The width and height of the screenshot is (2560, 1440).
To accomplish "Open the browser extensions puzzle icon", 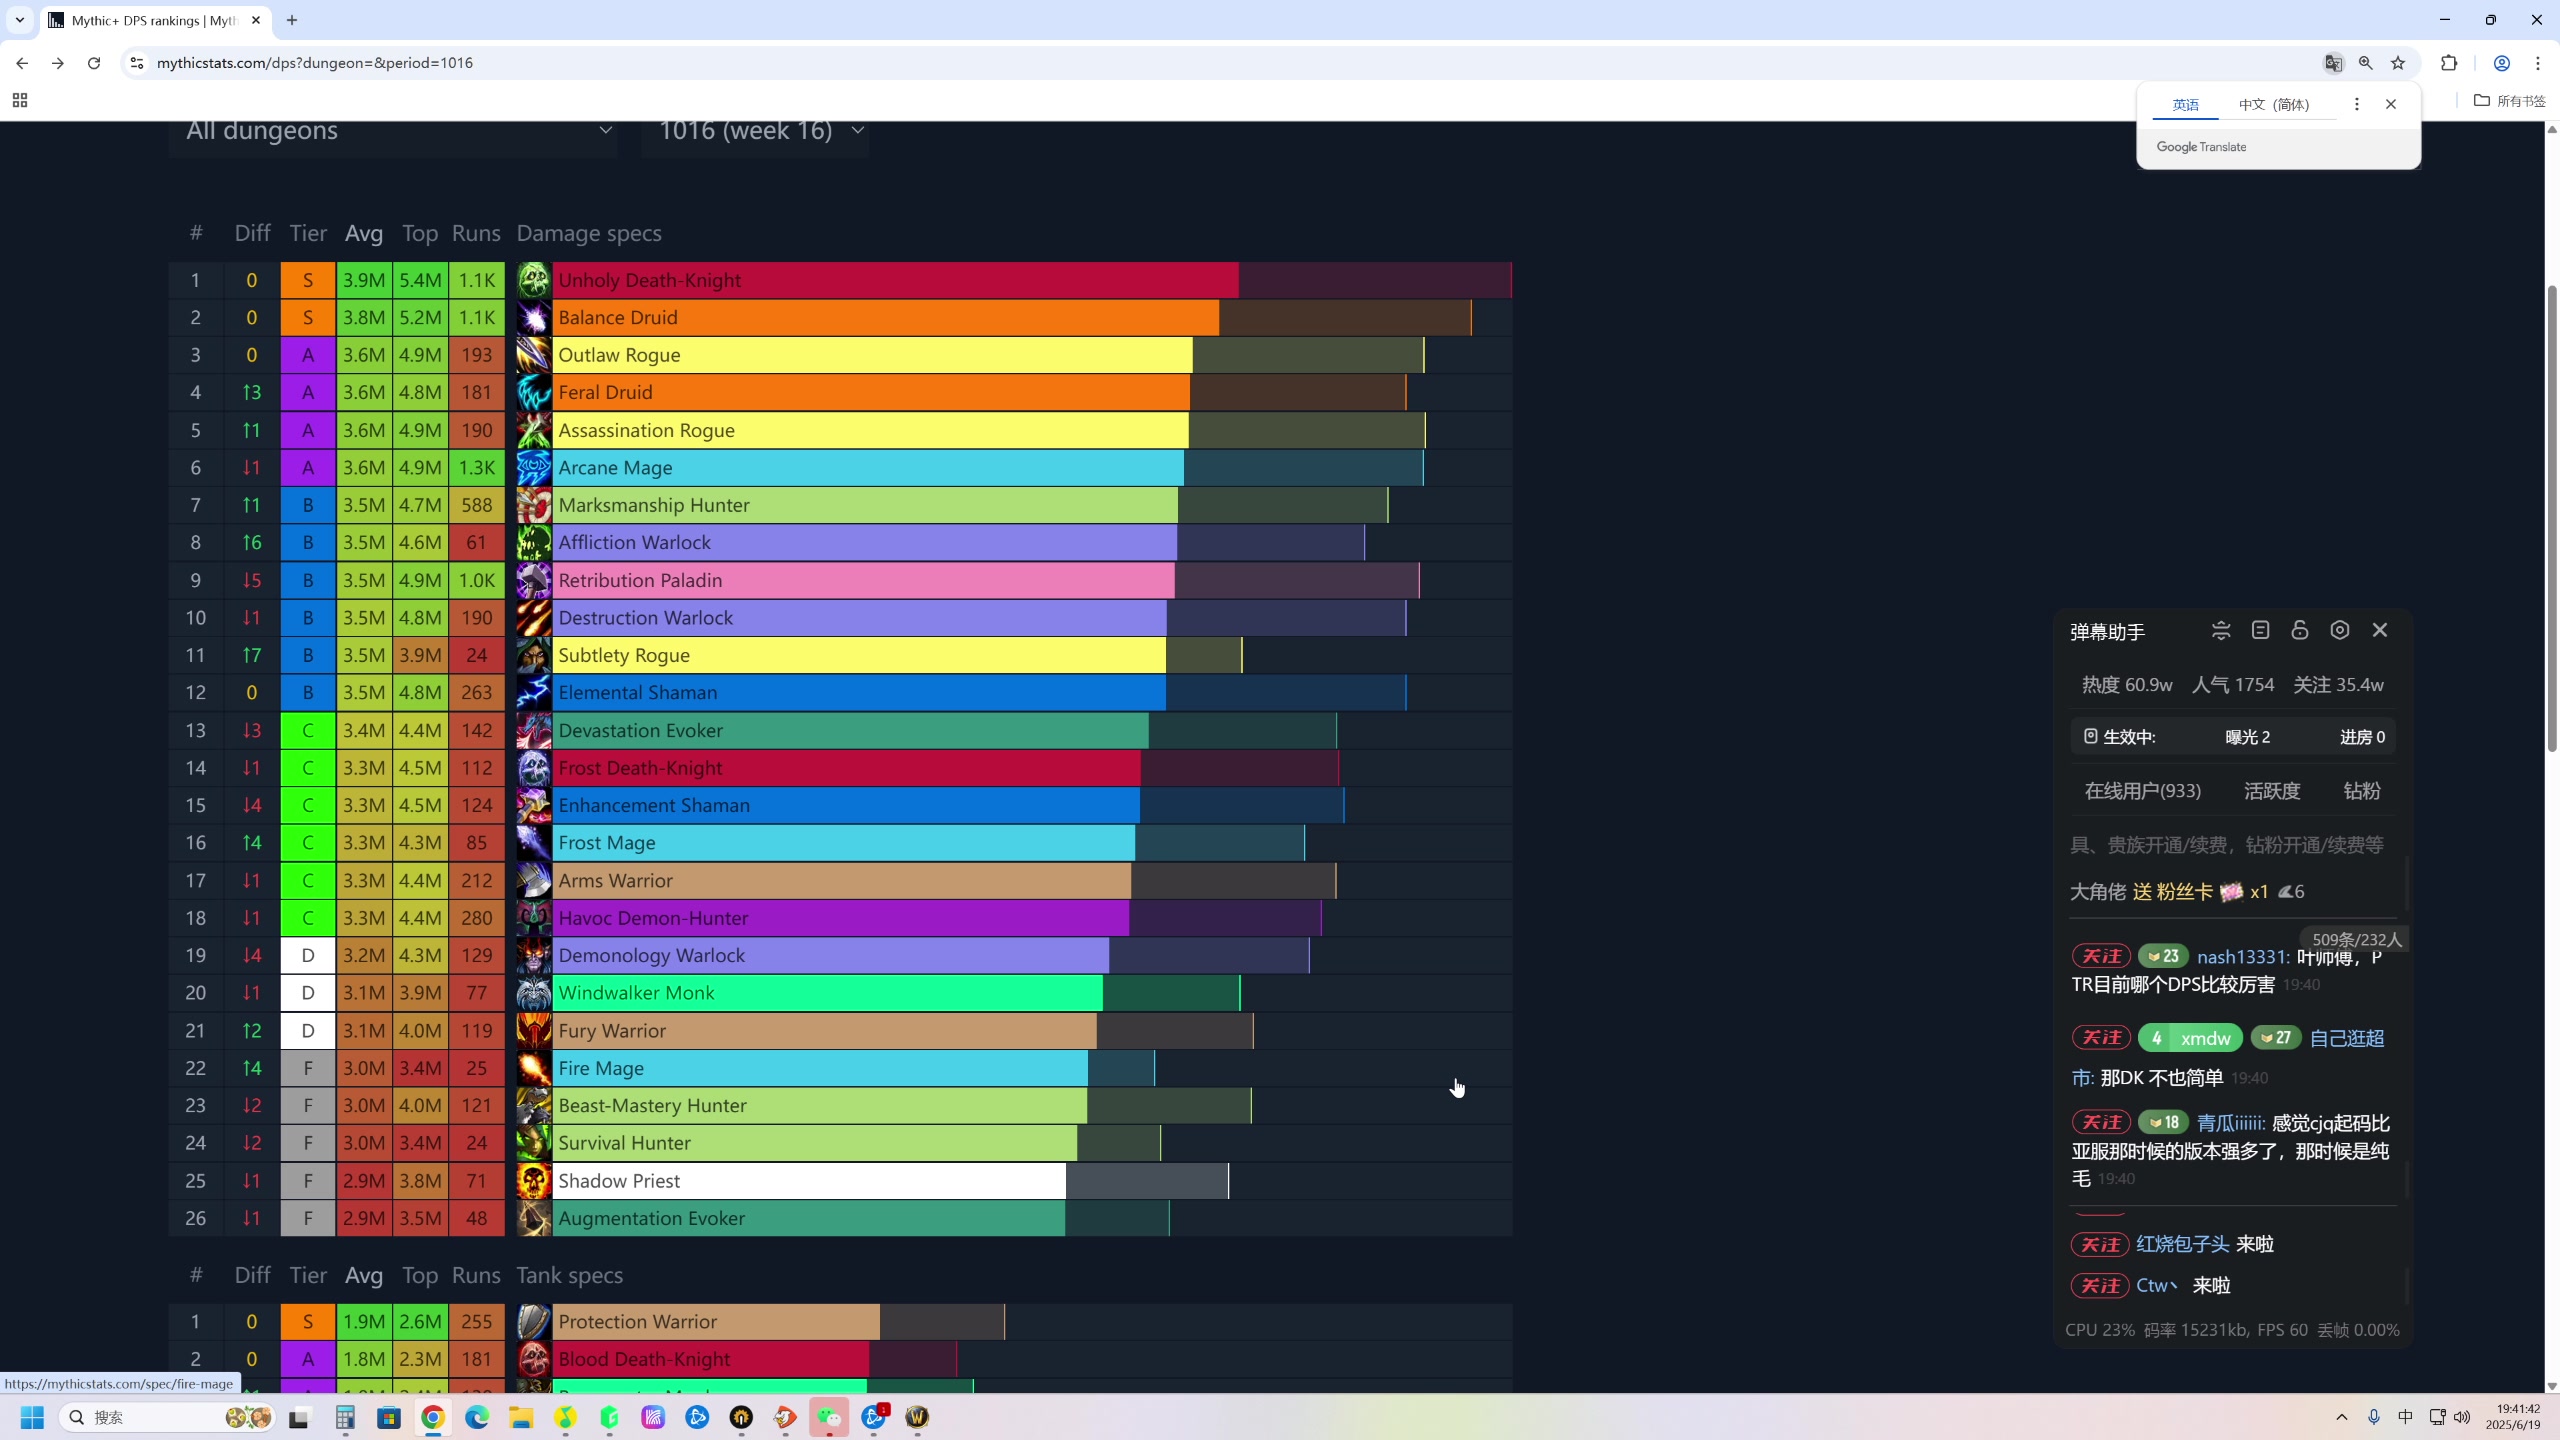I will point(2449,63).
